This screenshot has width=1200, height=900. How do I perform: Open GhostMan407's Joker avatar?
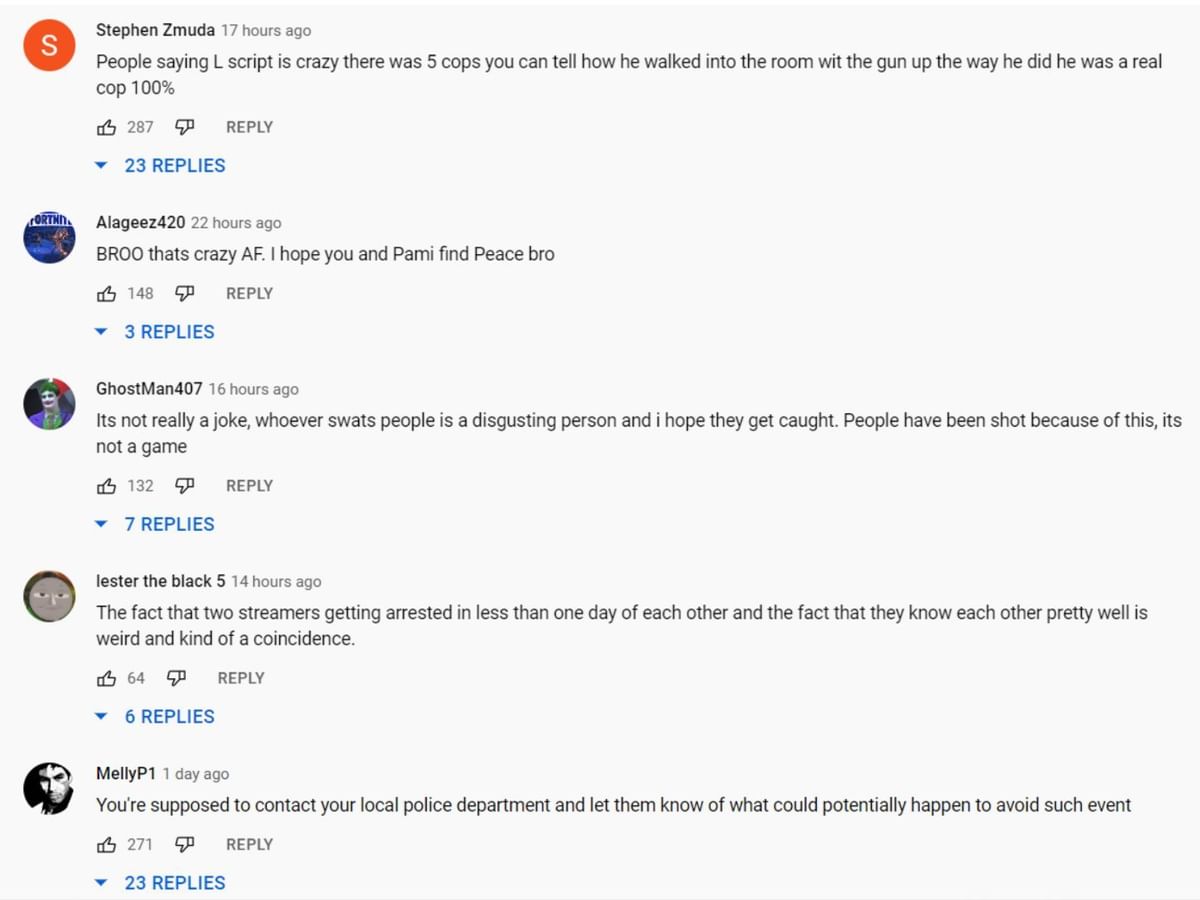tap(49, 404)
